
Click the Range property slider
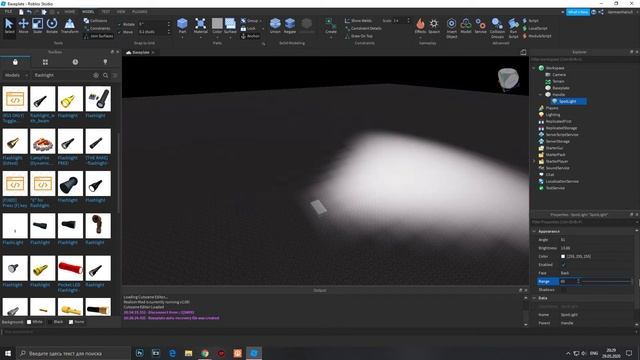605,282
